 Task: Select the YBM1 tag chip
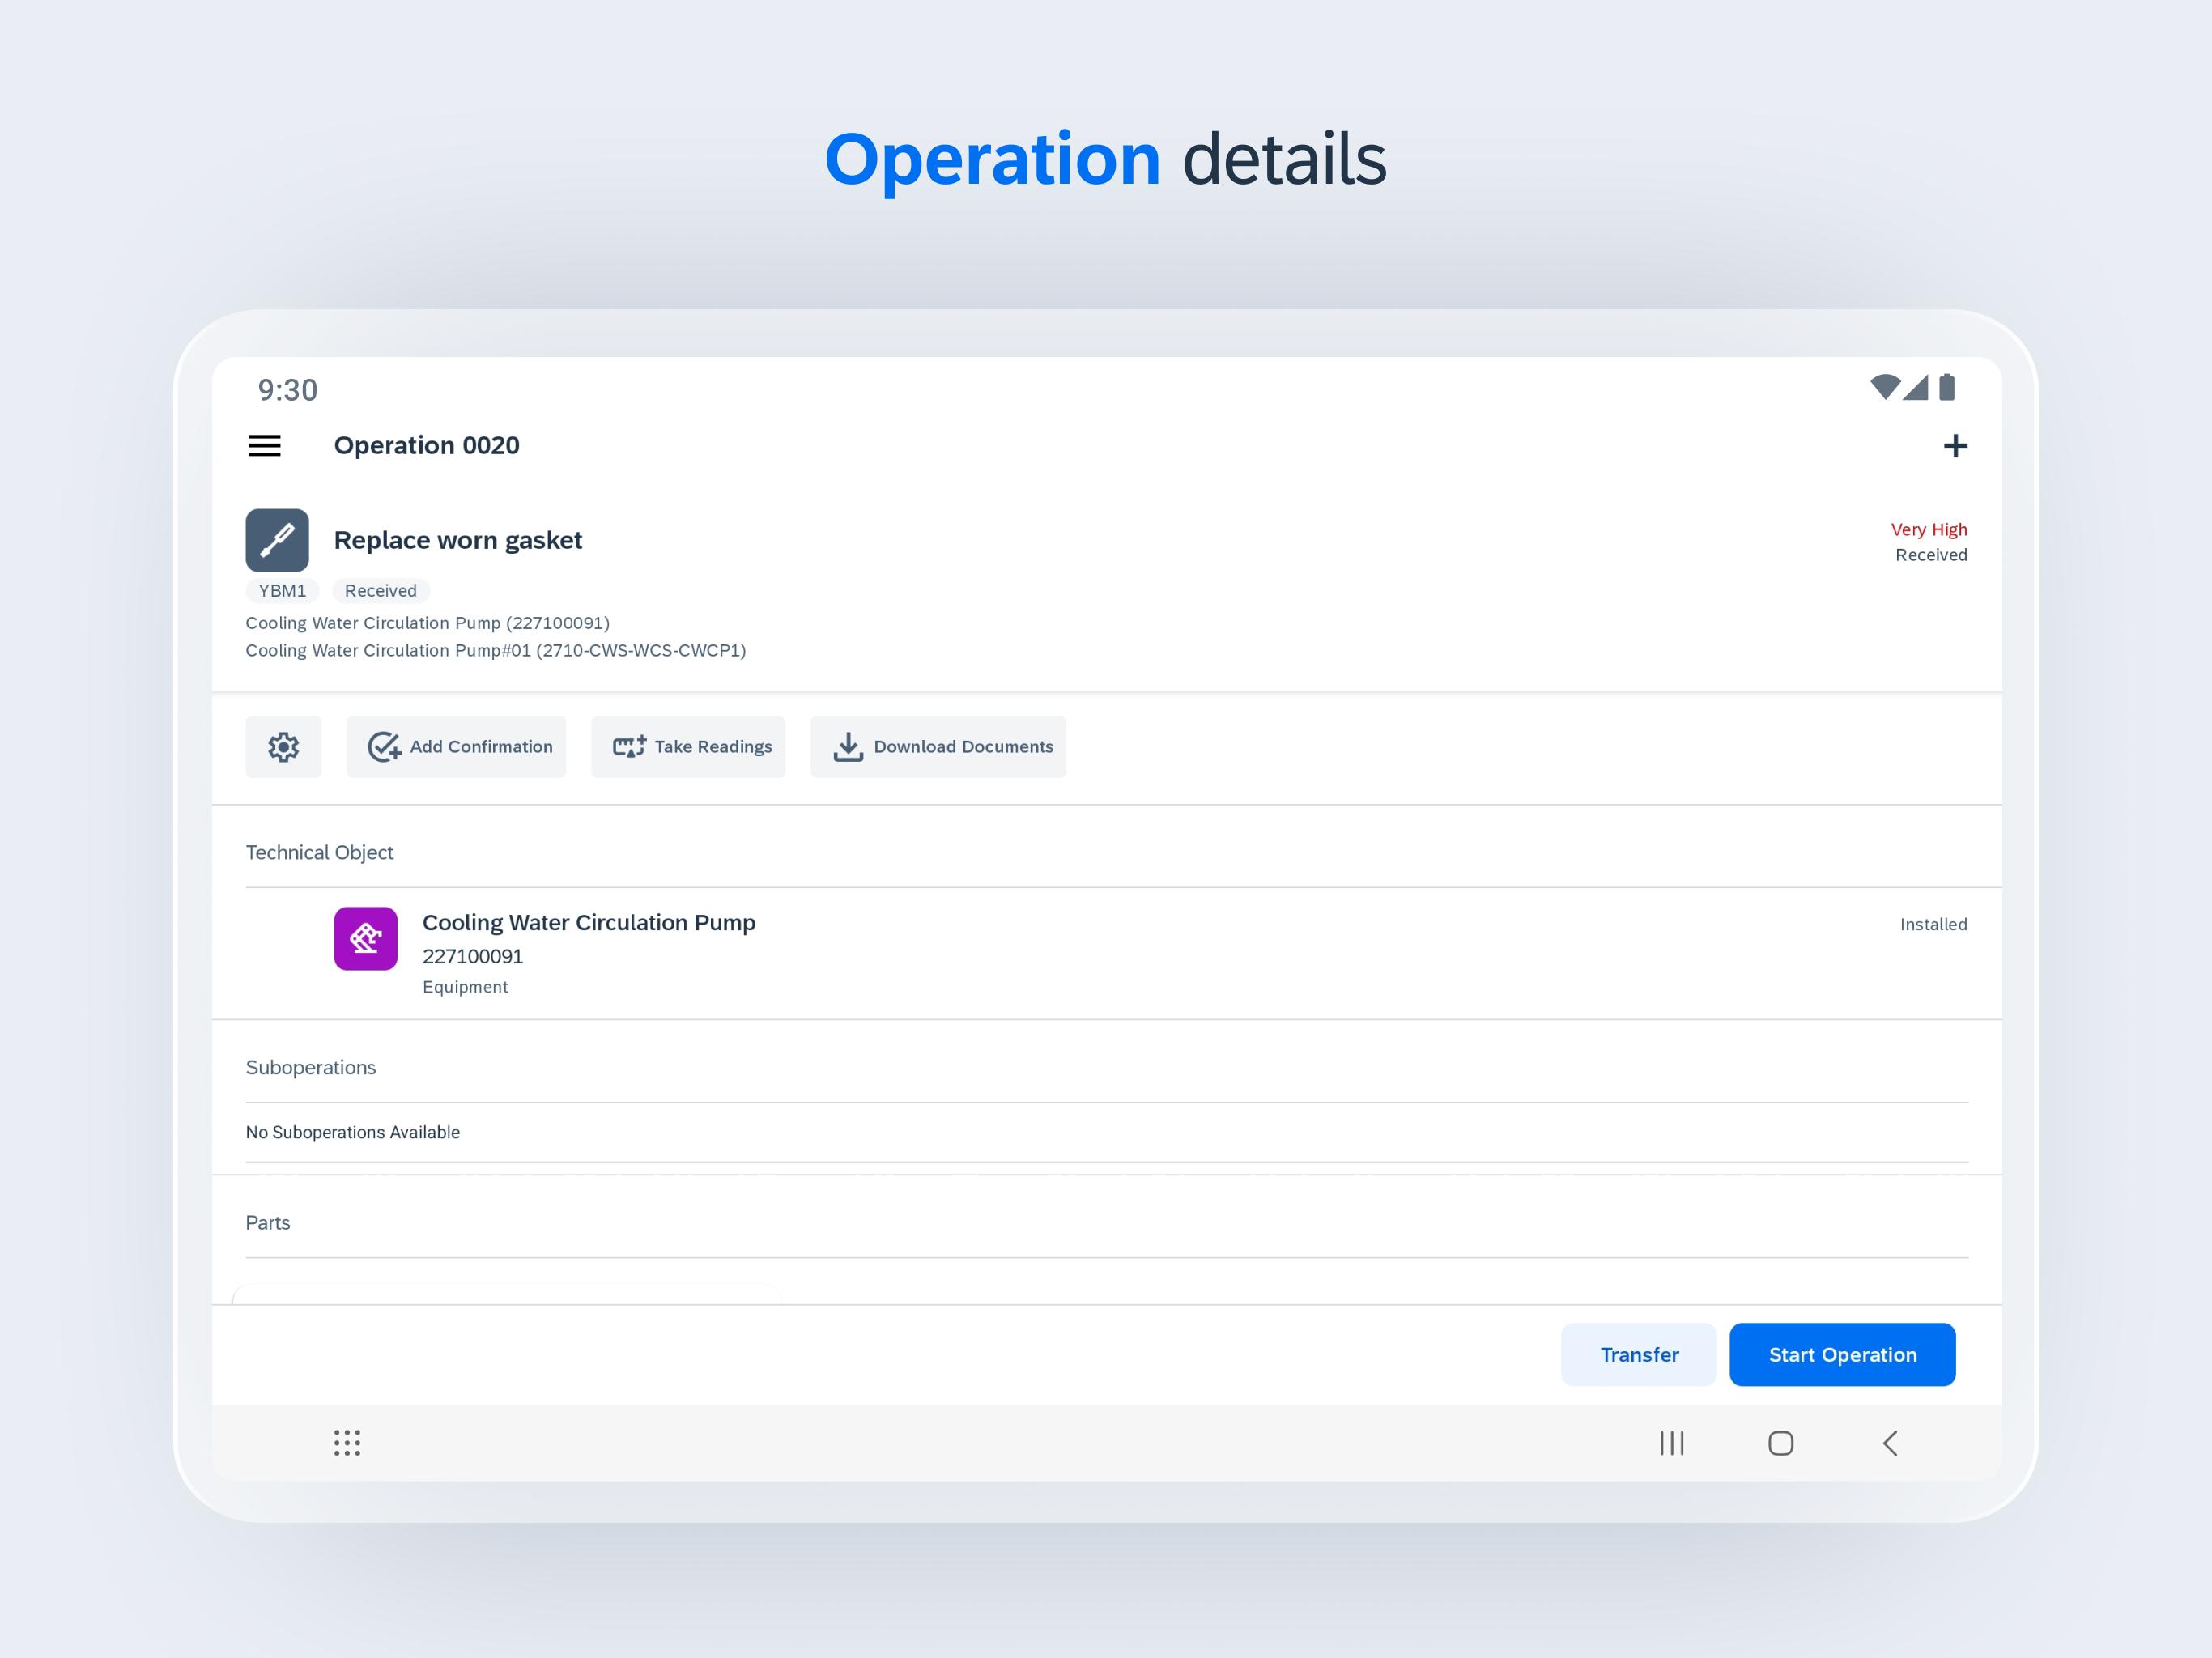(x=282, y=591)
